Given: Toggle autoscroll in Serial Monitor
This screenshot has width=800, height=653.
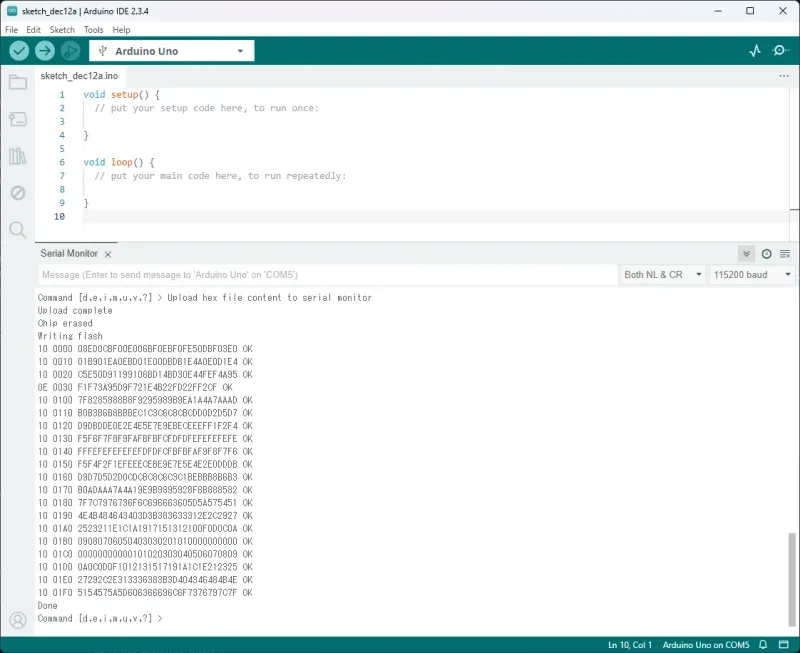Looking at the screenshot, I should 746,254.
